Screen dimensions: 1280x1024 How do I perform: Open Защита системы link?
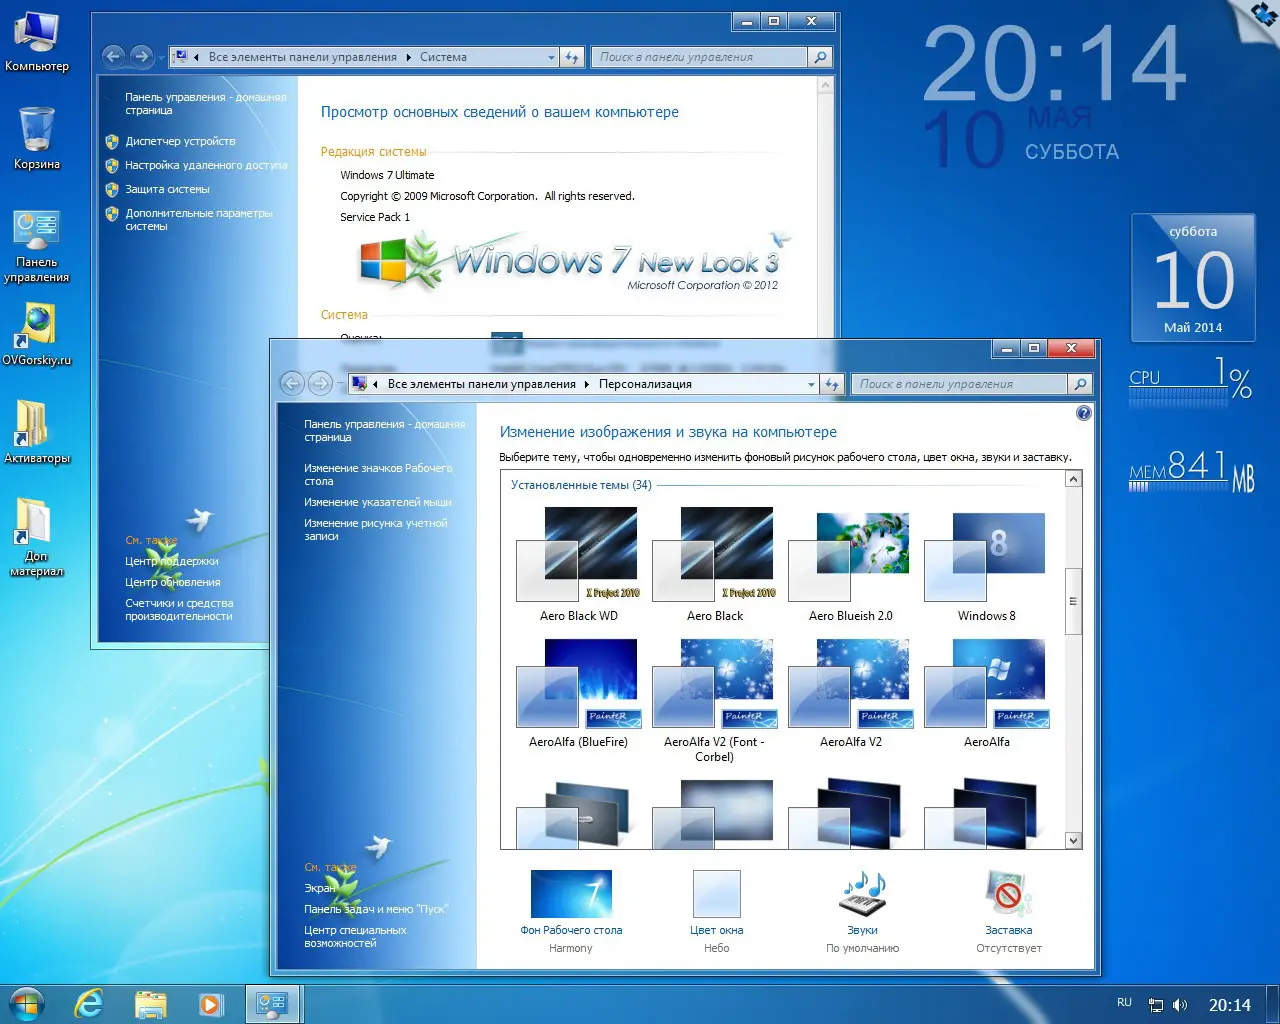[x=167, y=189]
